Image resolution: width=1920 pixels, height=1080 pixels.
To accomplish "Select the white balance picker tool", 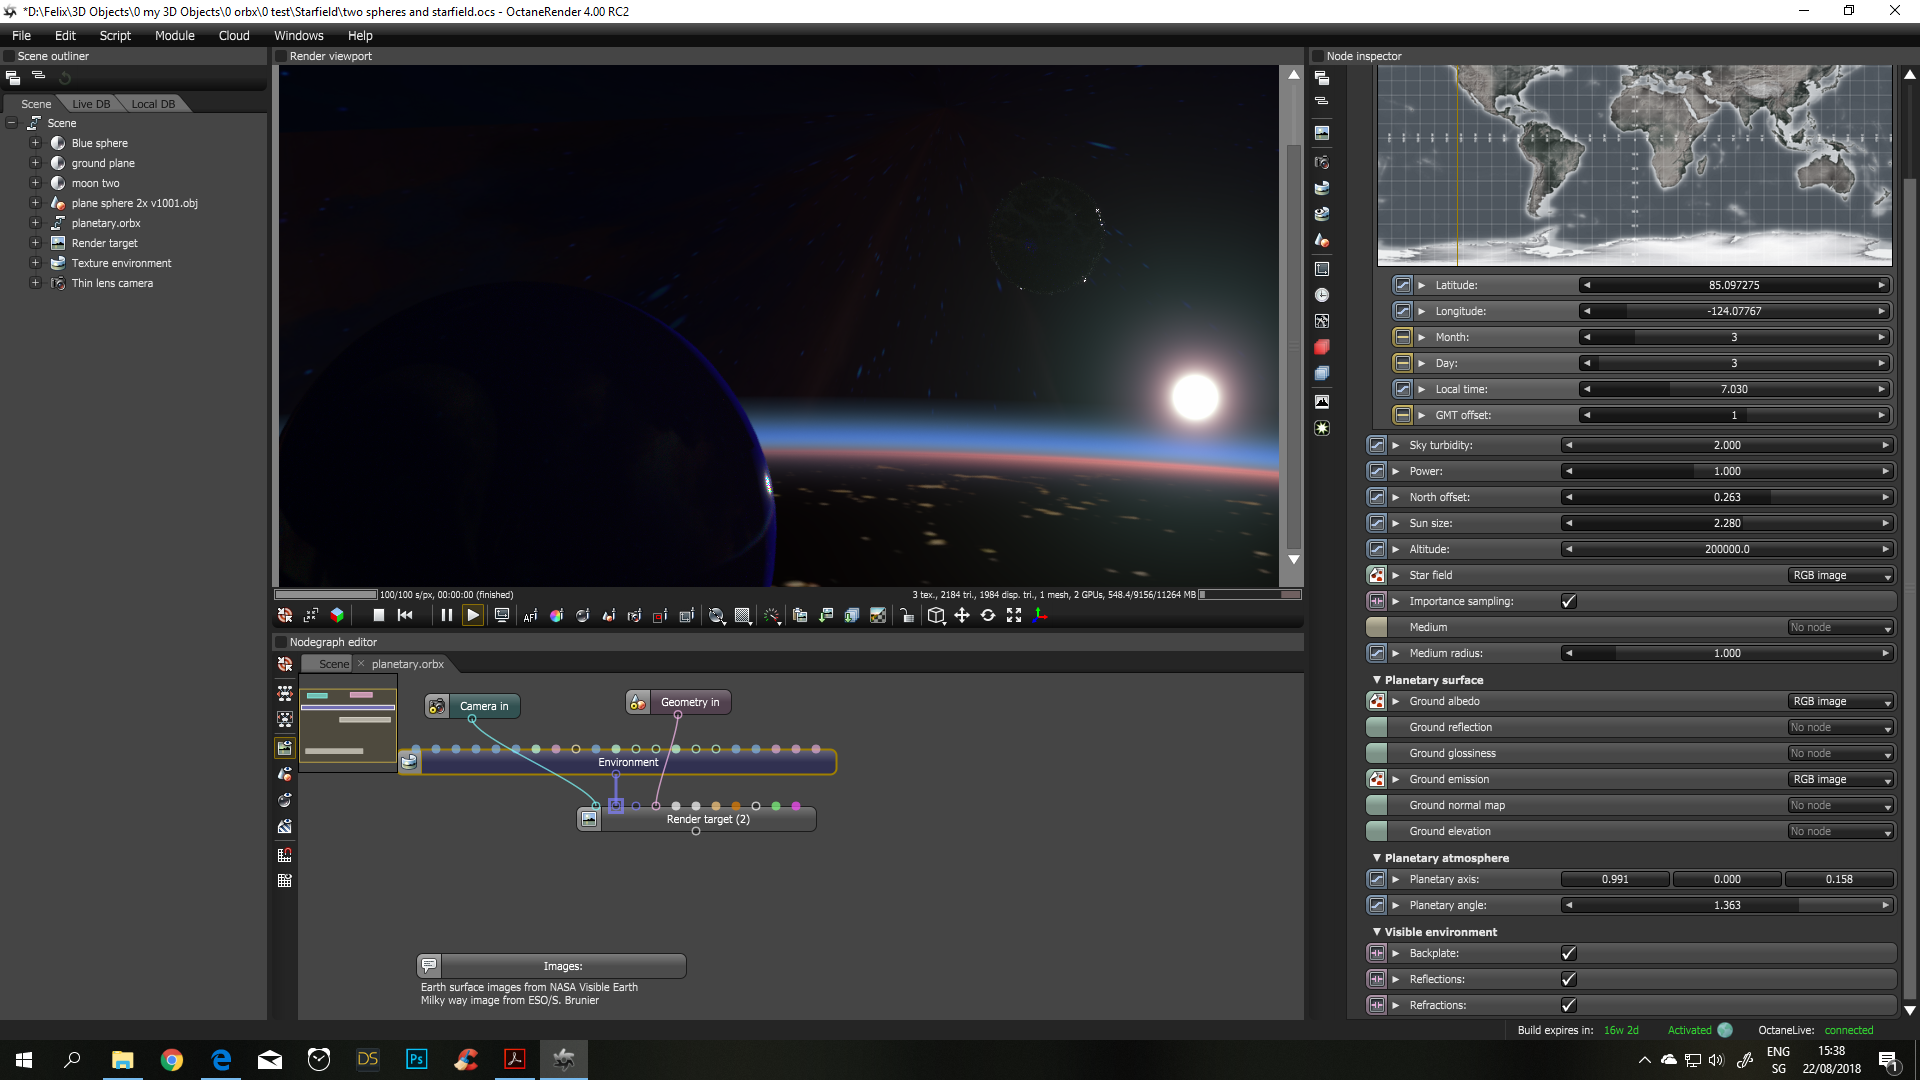I will tap(556, 616).
